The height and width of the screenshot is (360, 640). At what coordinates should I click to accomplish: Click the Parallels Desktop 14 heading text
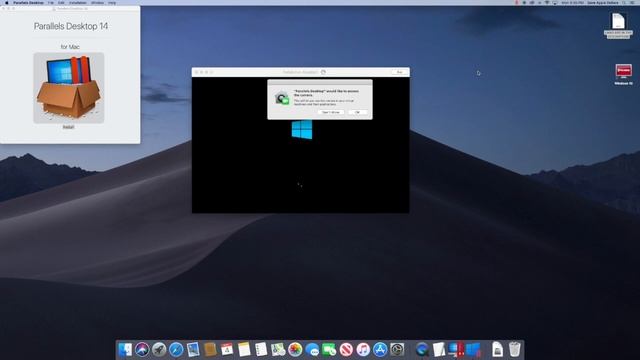pyautogui.click(x=71, y=26)
